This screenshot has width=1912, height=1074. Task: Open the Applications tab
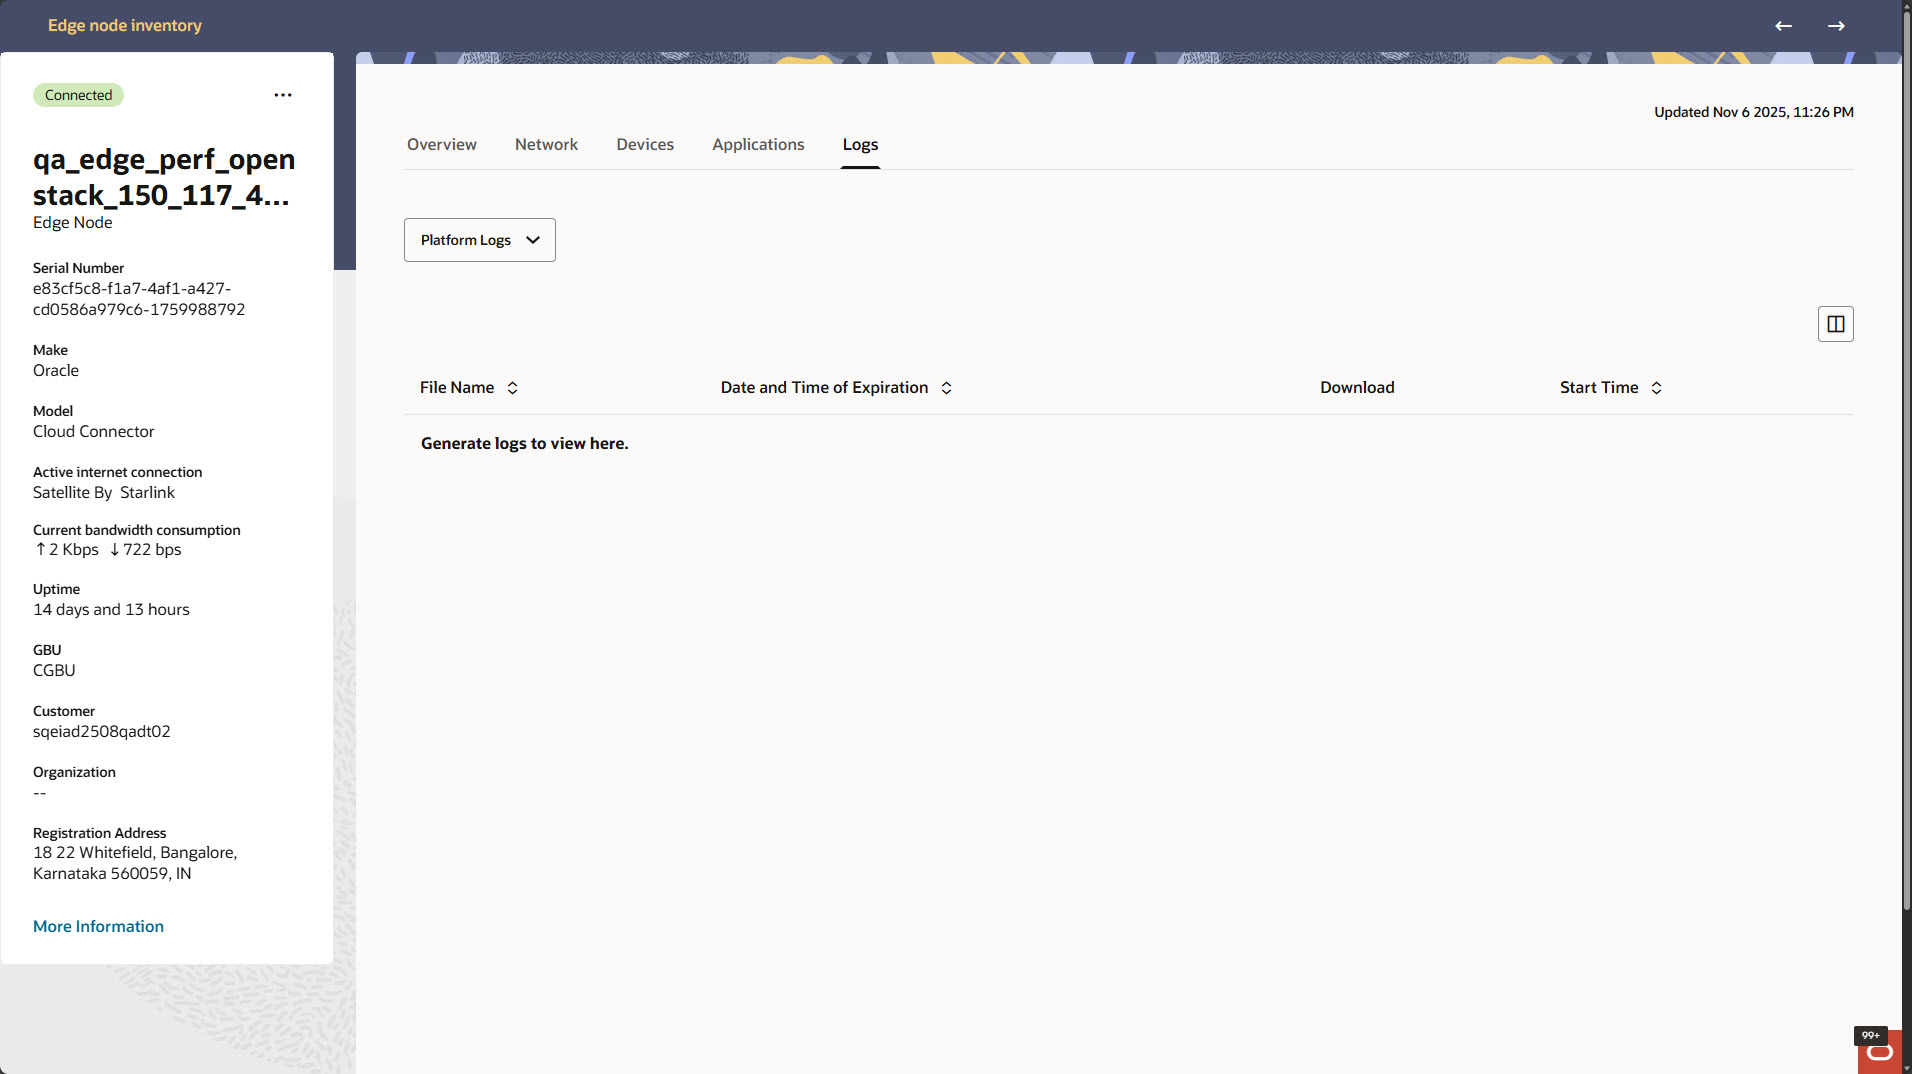[x=757, y=144]
